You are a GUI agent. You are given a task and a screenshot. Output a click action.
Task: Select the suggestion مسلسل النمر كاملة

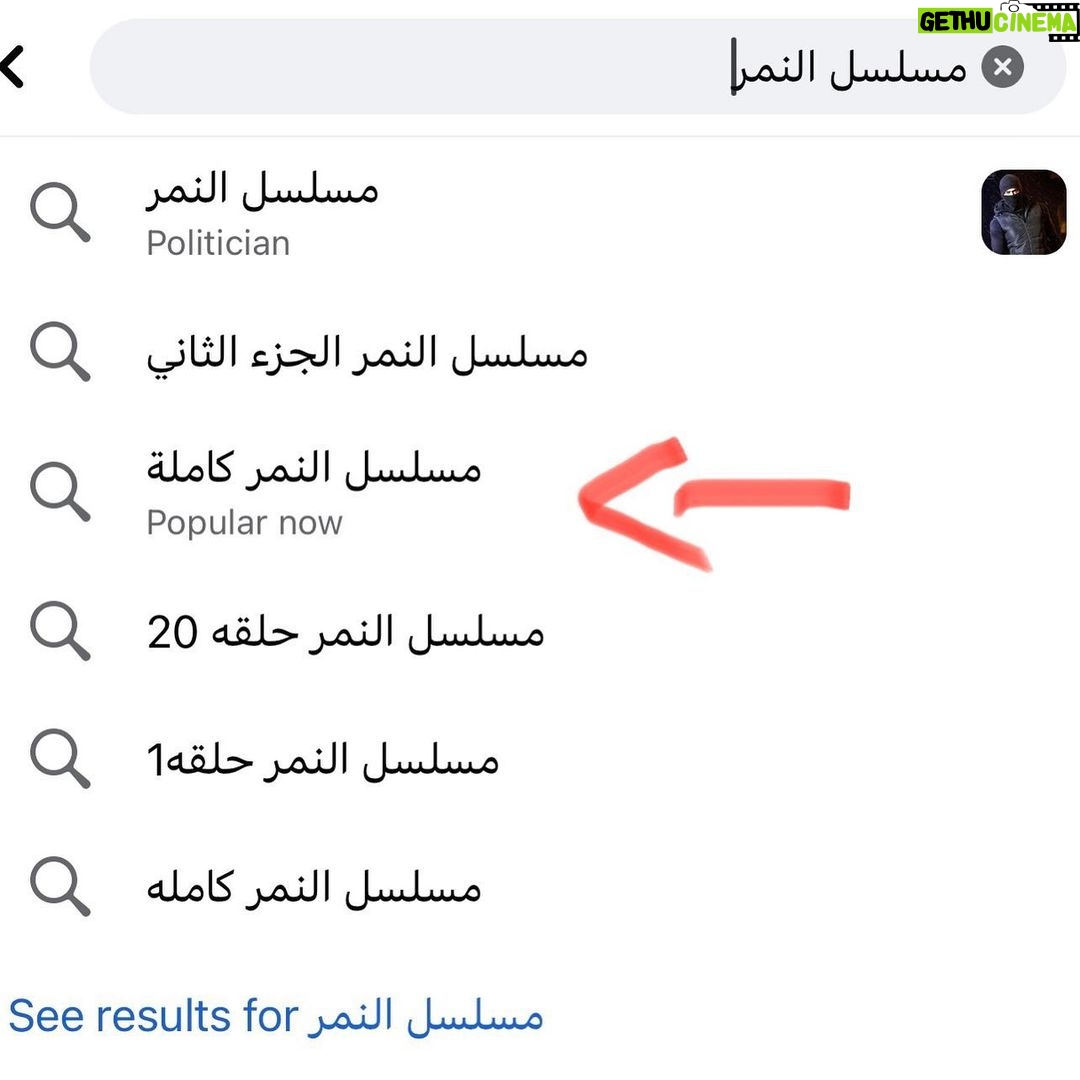pyautogui.click(x=540, y=492)
